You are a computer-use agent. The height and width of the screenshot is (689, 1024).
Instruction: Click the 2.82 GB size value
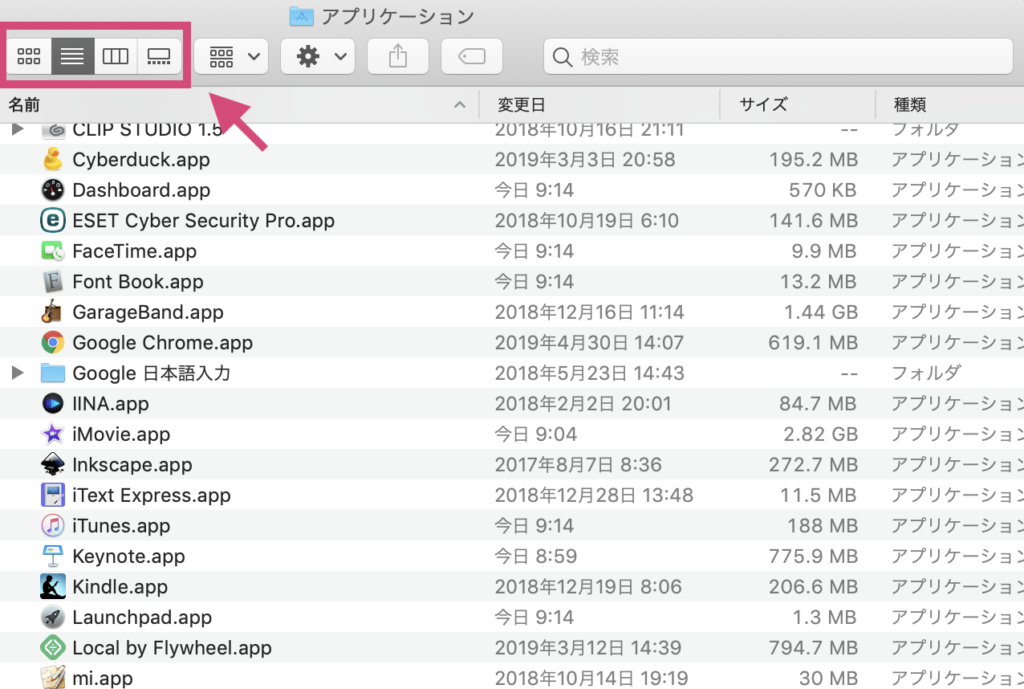pos(821,434)
